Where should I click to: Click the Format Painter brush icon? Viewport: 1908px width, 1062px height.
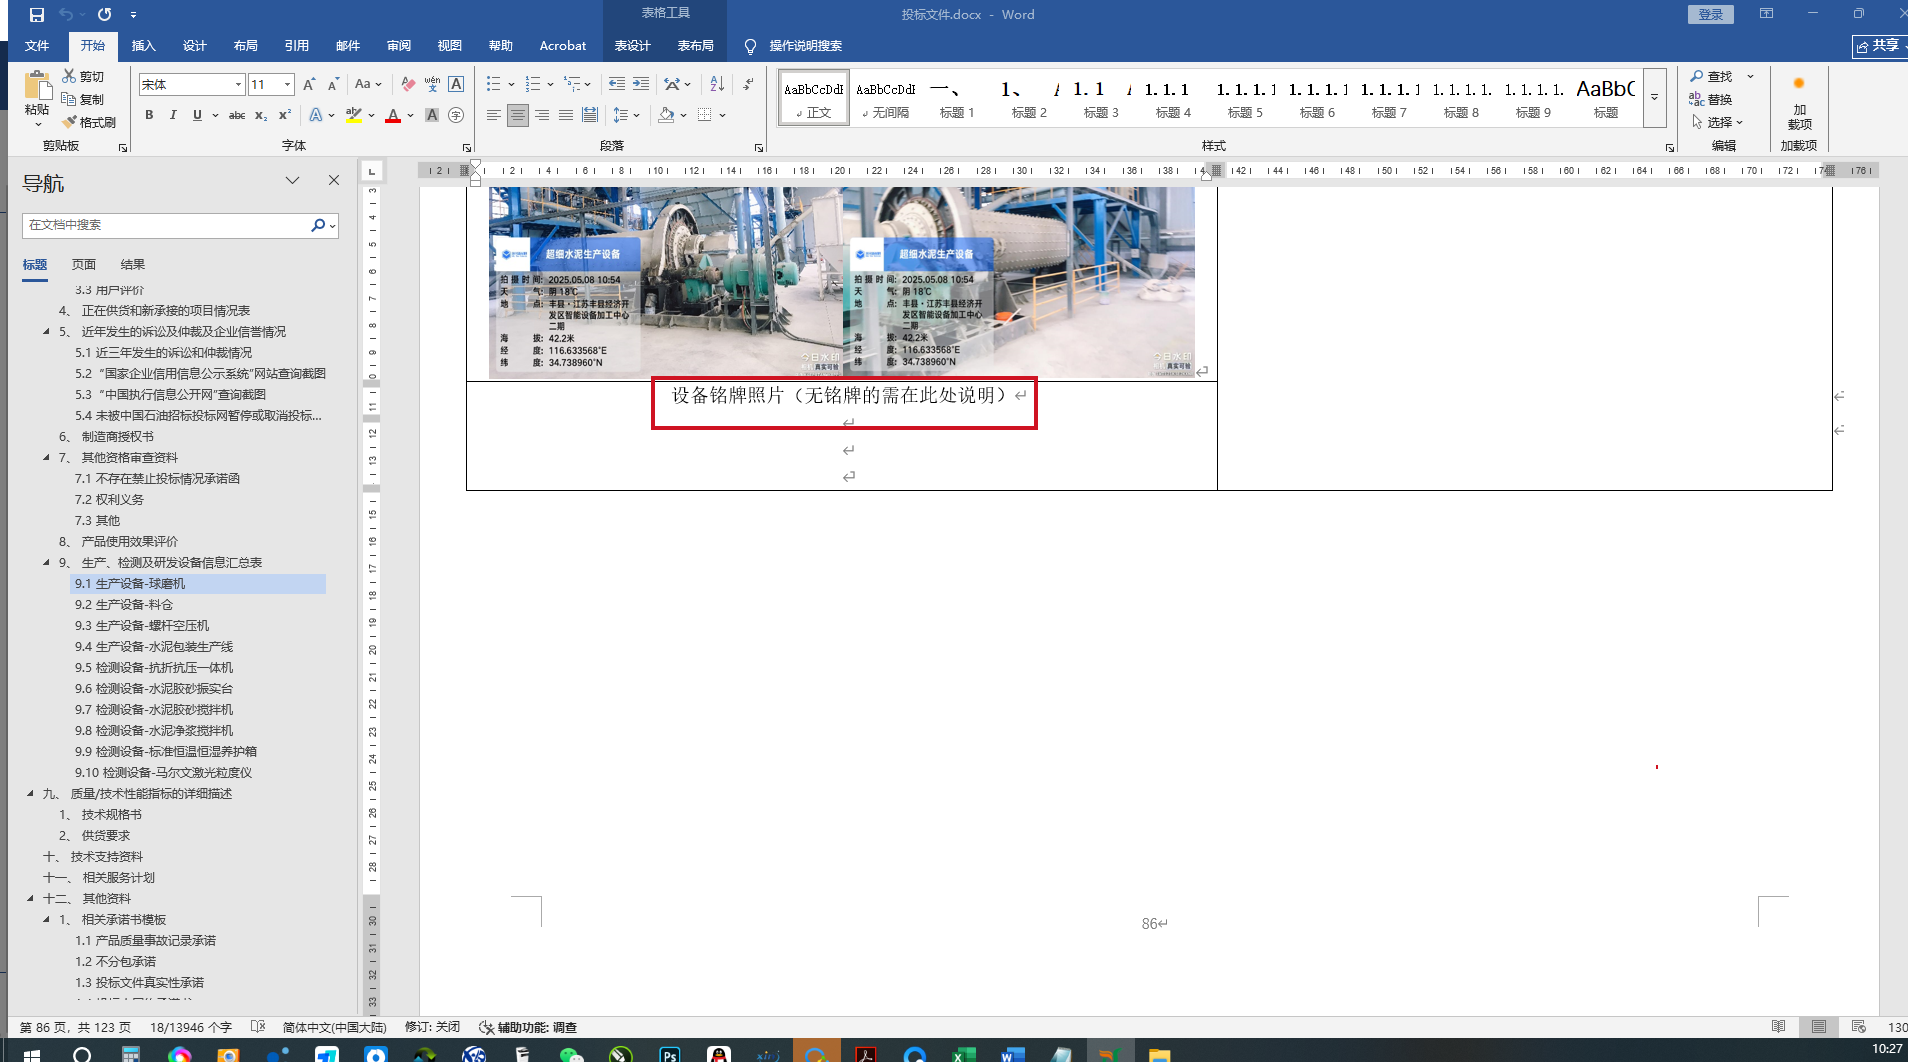[70, 122]
